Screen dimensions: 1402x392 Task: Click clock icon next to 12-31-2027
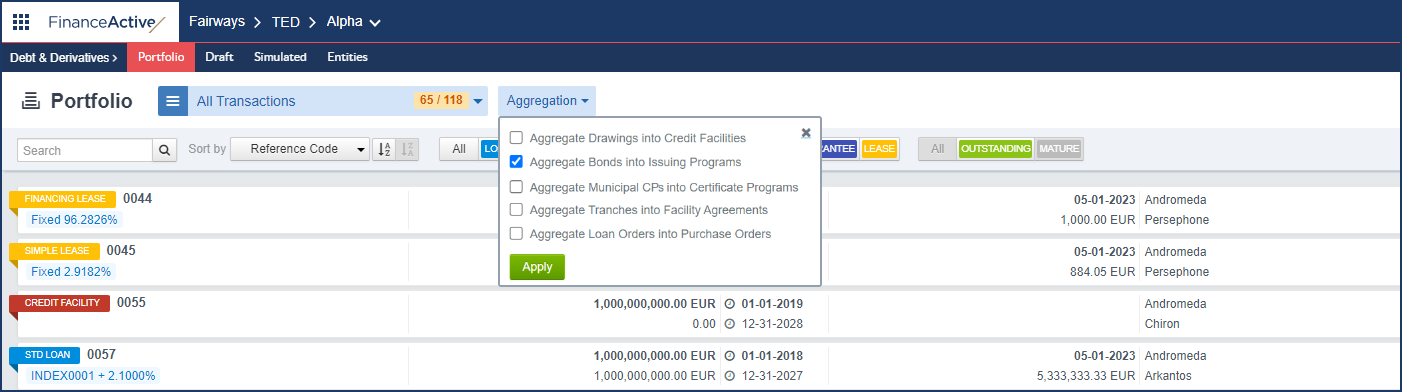(729, 376)
